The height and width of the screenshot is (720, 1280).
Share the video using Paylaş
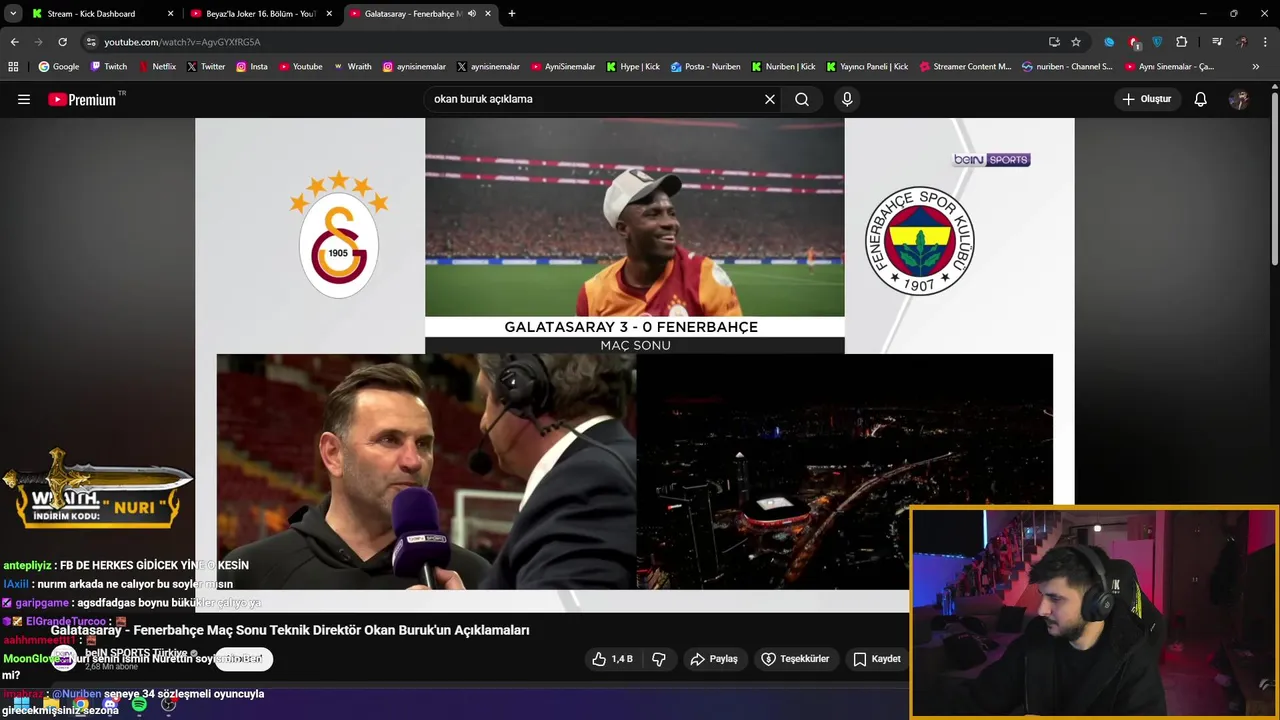click(x=714, y=659)
